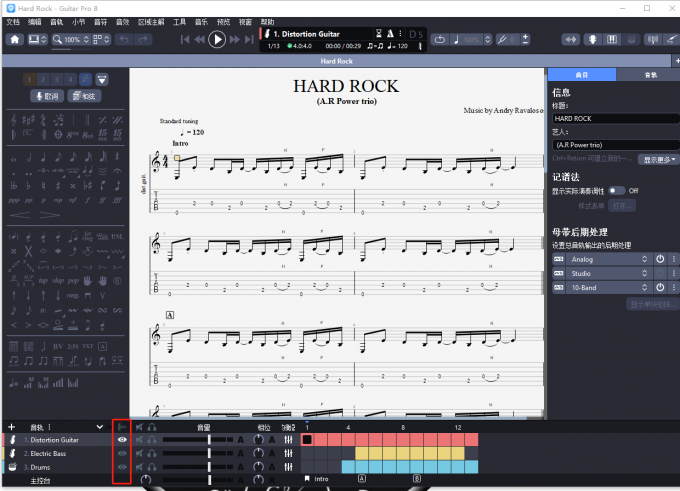Screen dimensions: 680x491
Task: Click the loop playback icon
Action: point(442,40)
